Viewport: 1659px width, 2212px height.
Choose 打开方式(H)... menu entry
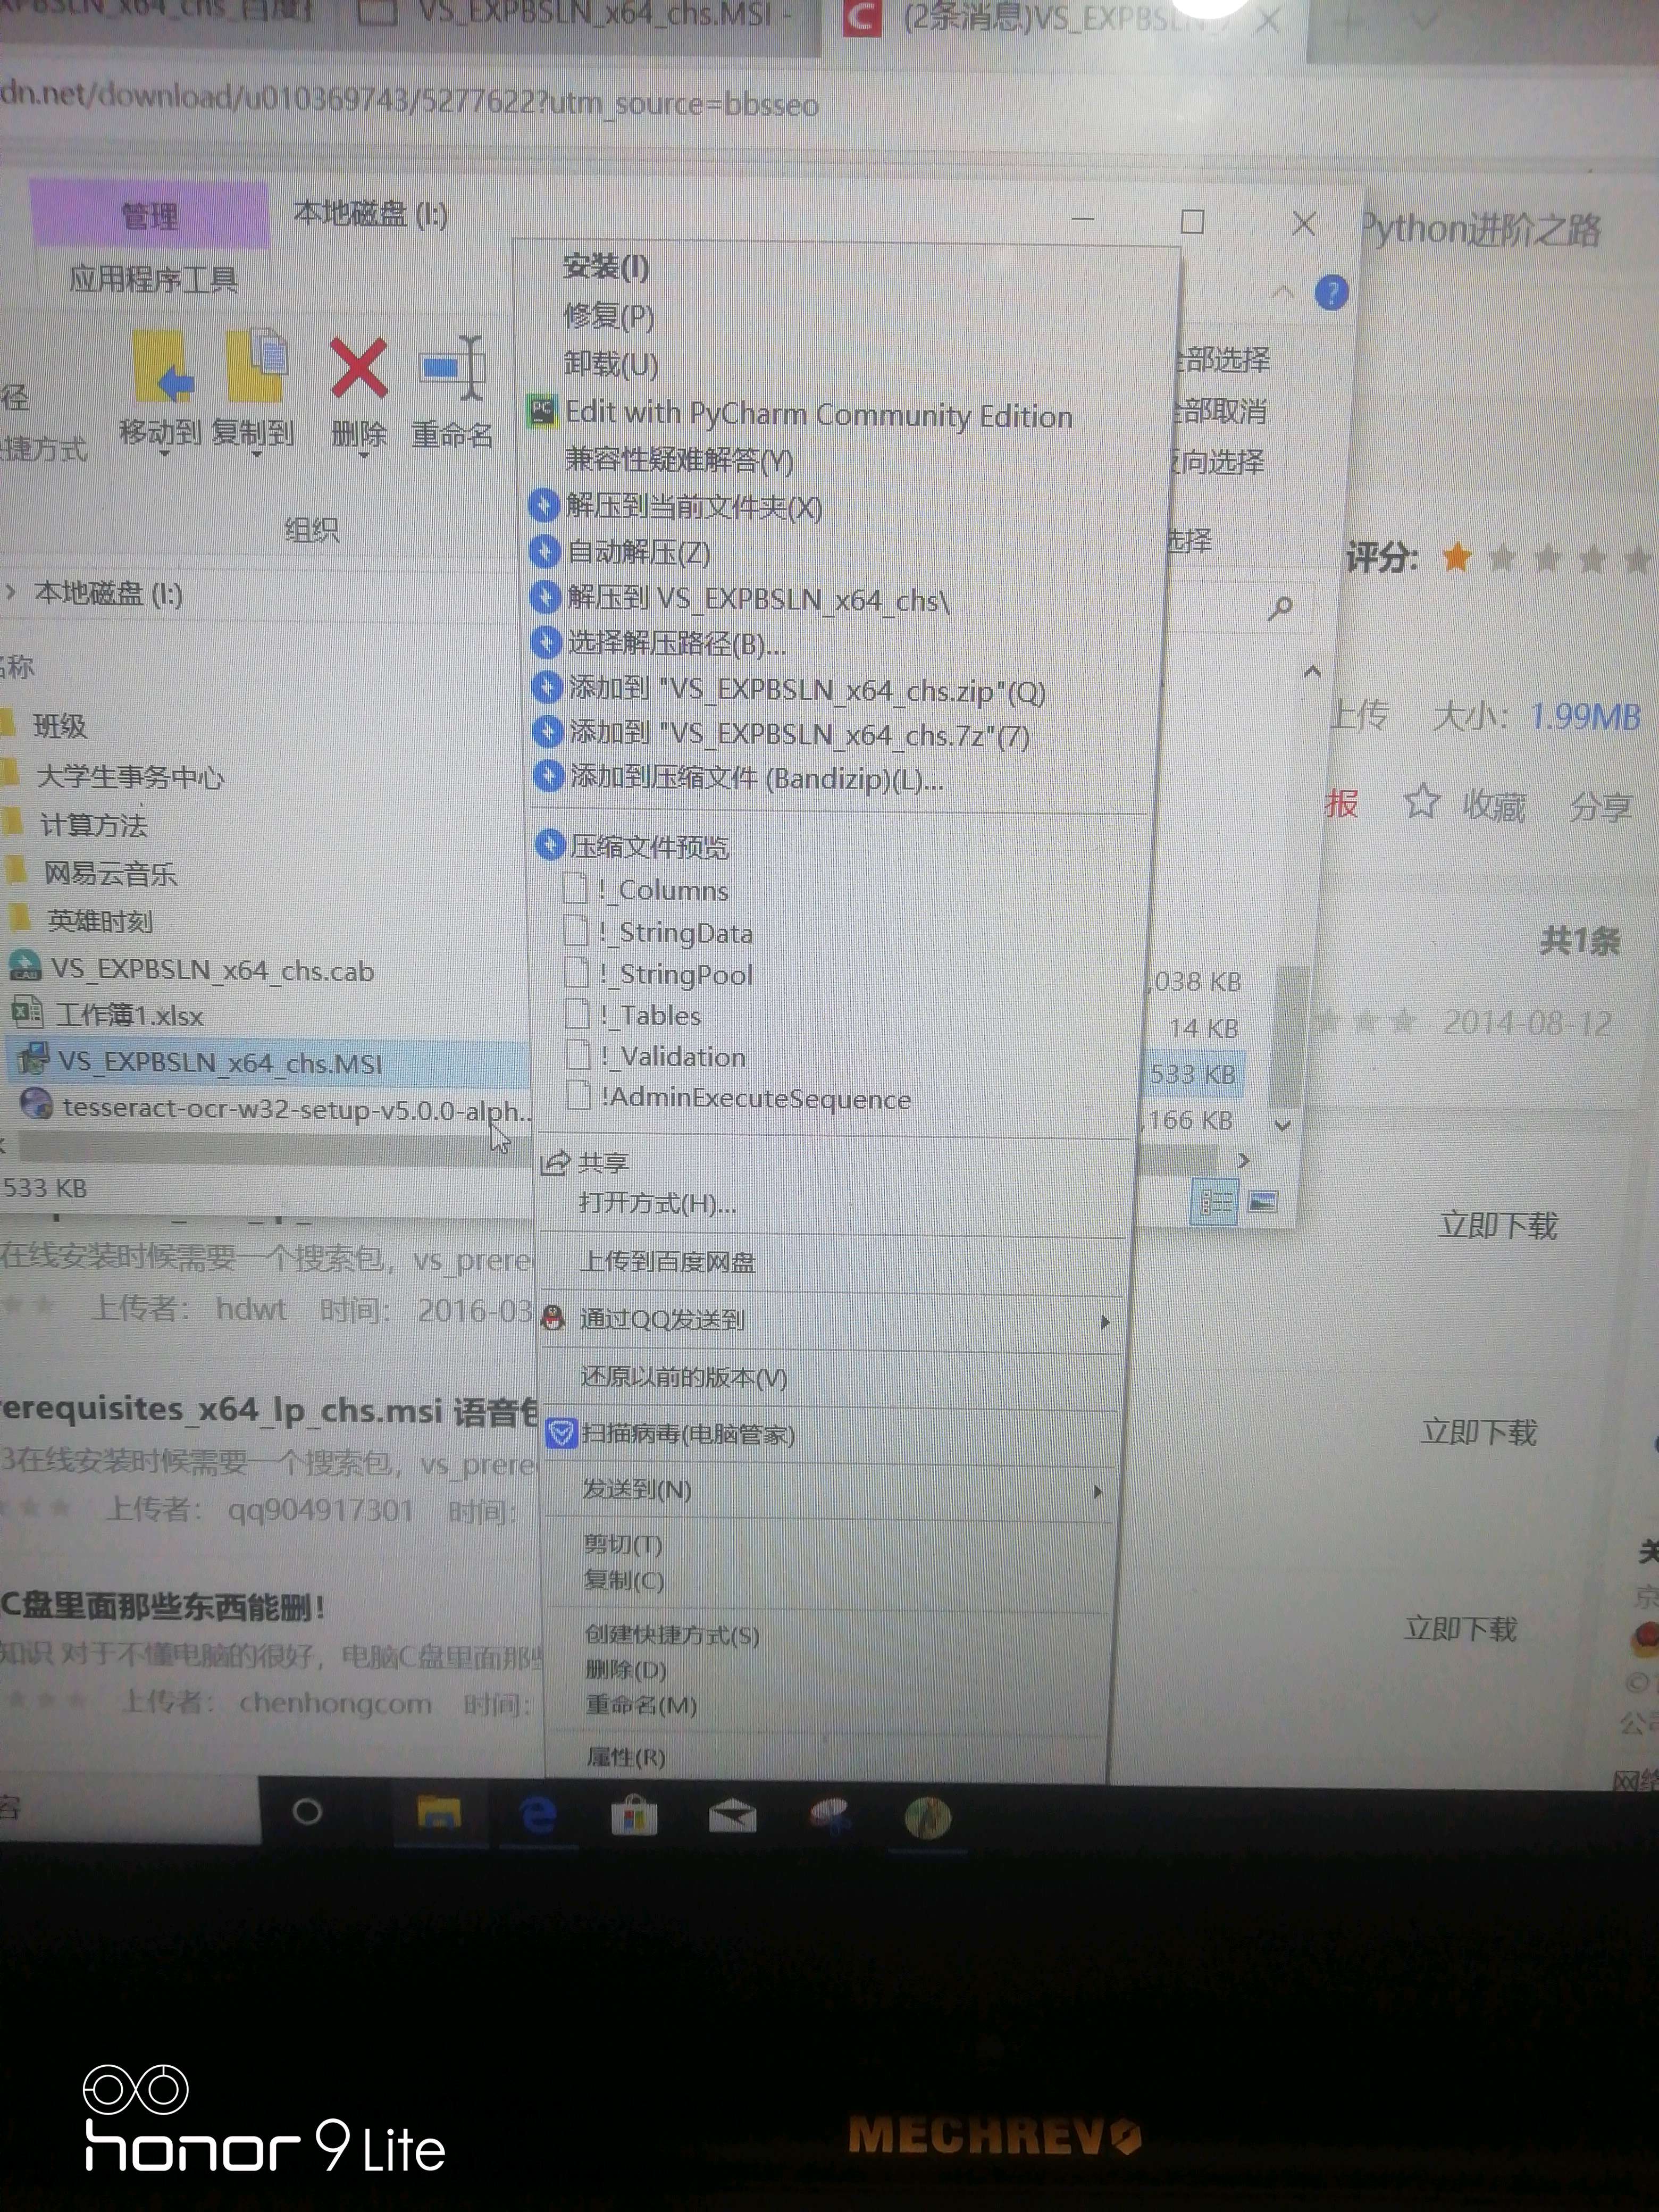[x=657, y=1203]
